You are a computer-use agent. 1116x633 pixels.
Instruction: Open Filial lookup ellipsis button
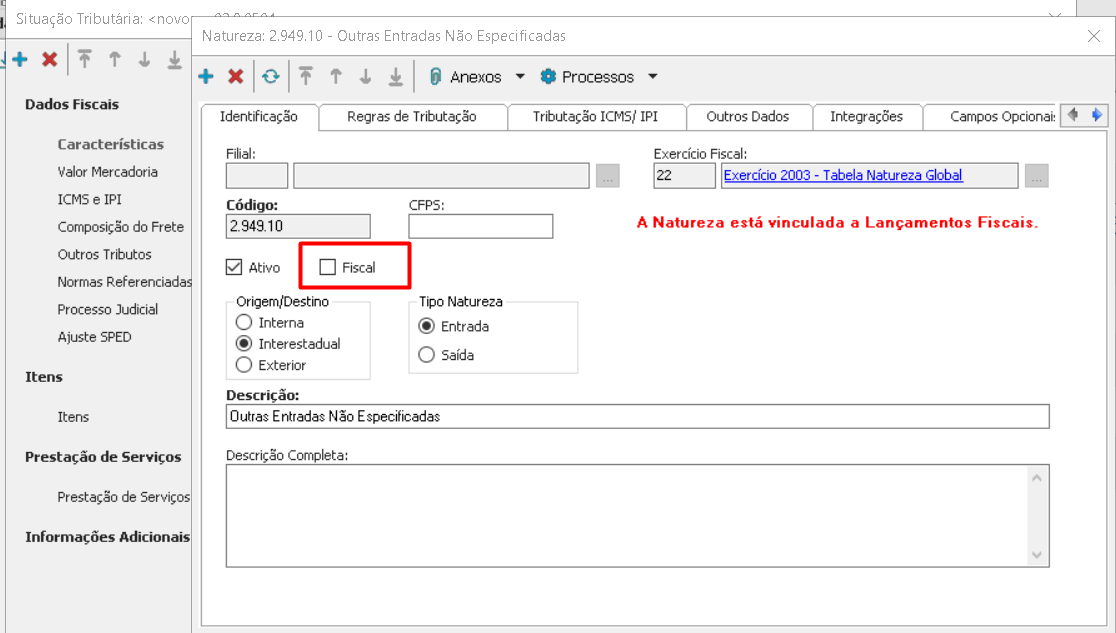pos(608,175)
